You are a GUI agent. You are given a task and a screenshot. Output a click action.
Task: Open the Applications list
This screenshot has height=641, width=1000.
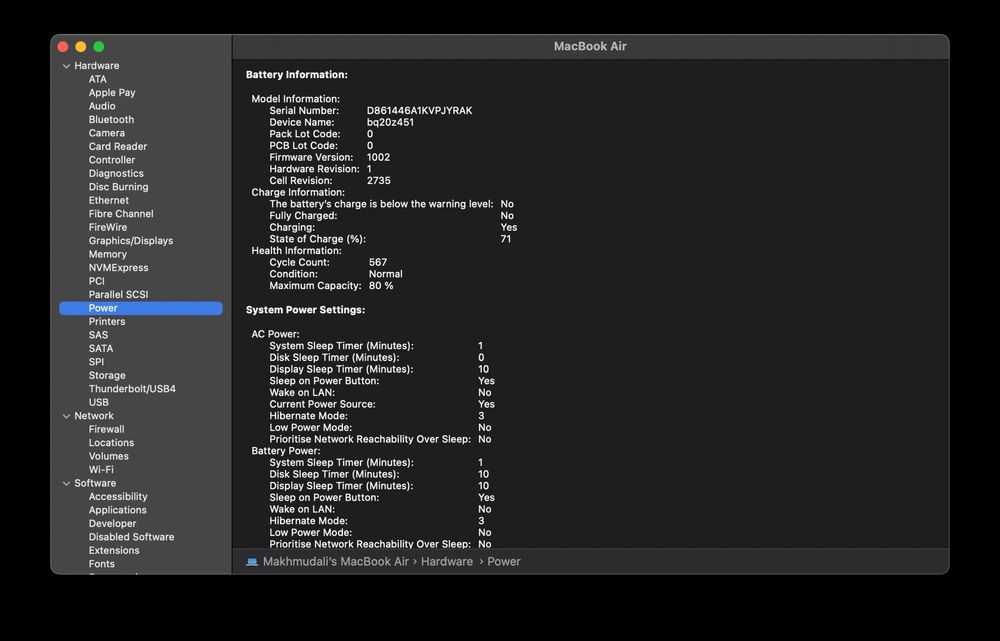[x=117, y=510]
